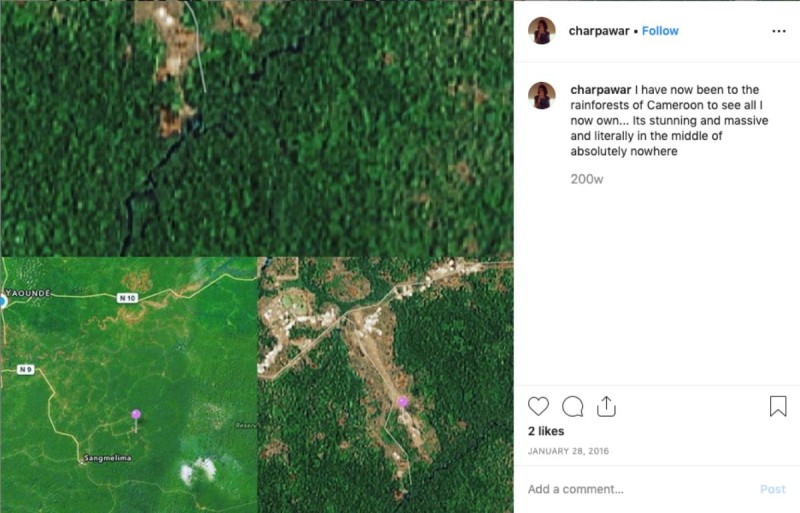
Task: Click charpawar username in the caption
Action: pyautogui.click(x=601, y=90)
